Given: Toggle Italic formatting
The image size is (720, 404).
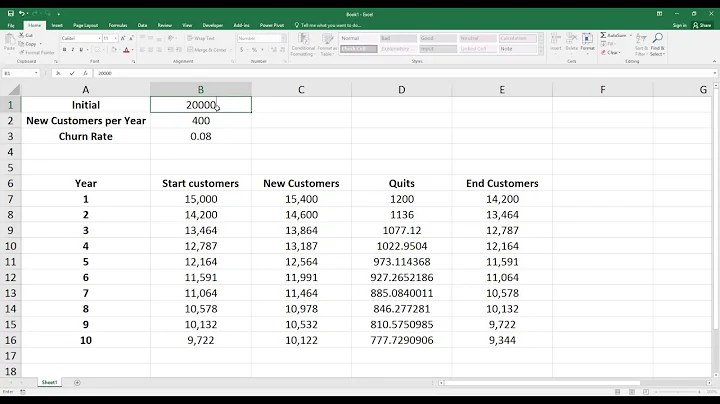Looking at the screenshot, I should click(x=73, y=50).
